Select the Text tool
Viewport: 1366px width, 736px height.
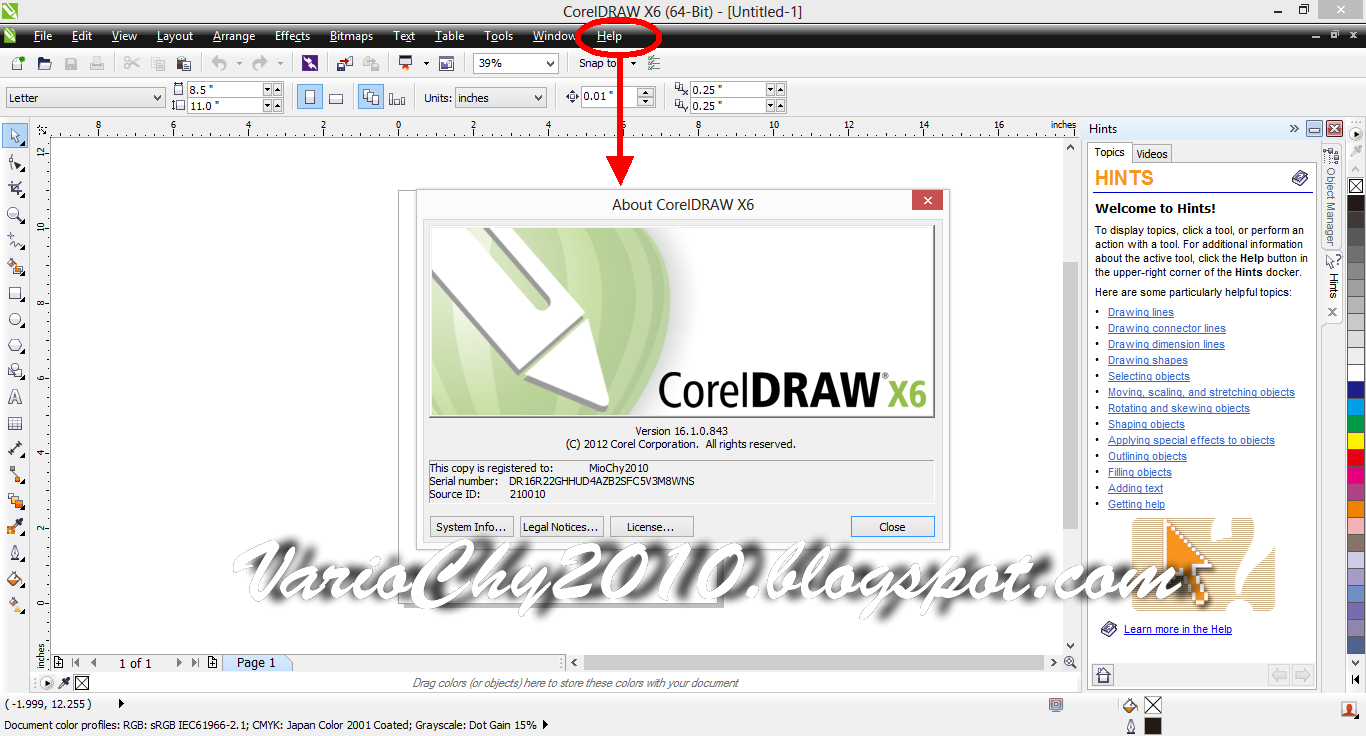point(15,397)
